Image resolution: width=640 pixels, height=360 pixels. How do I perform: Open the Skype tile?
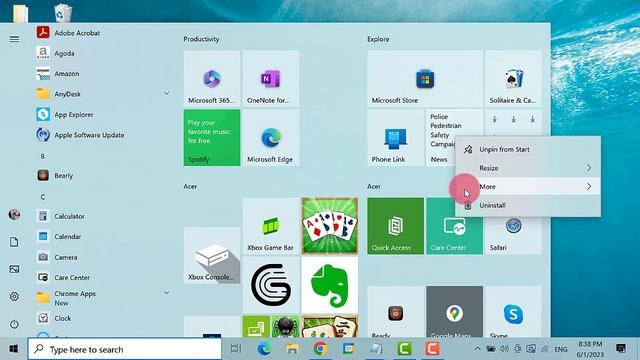point(513,312)
